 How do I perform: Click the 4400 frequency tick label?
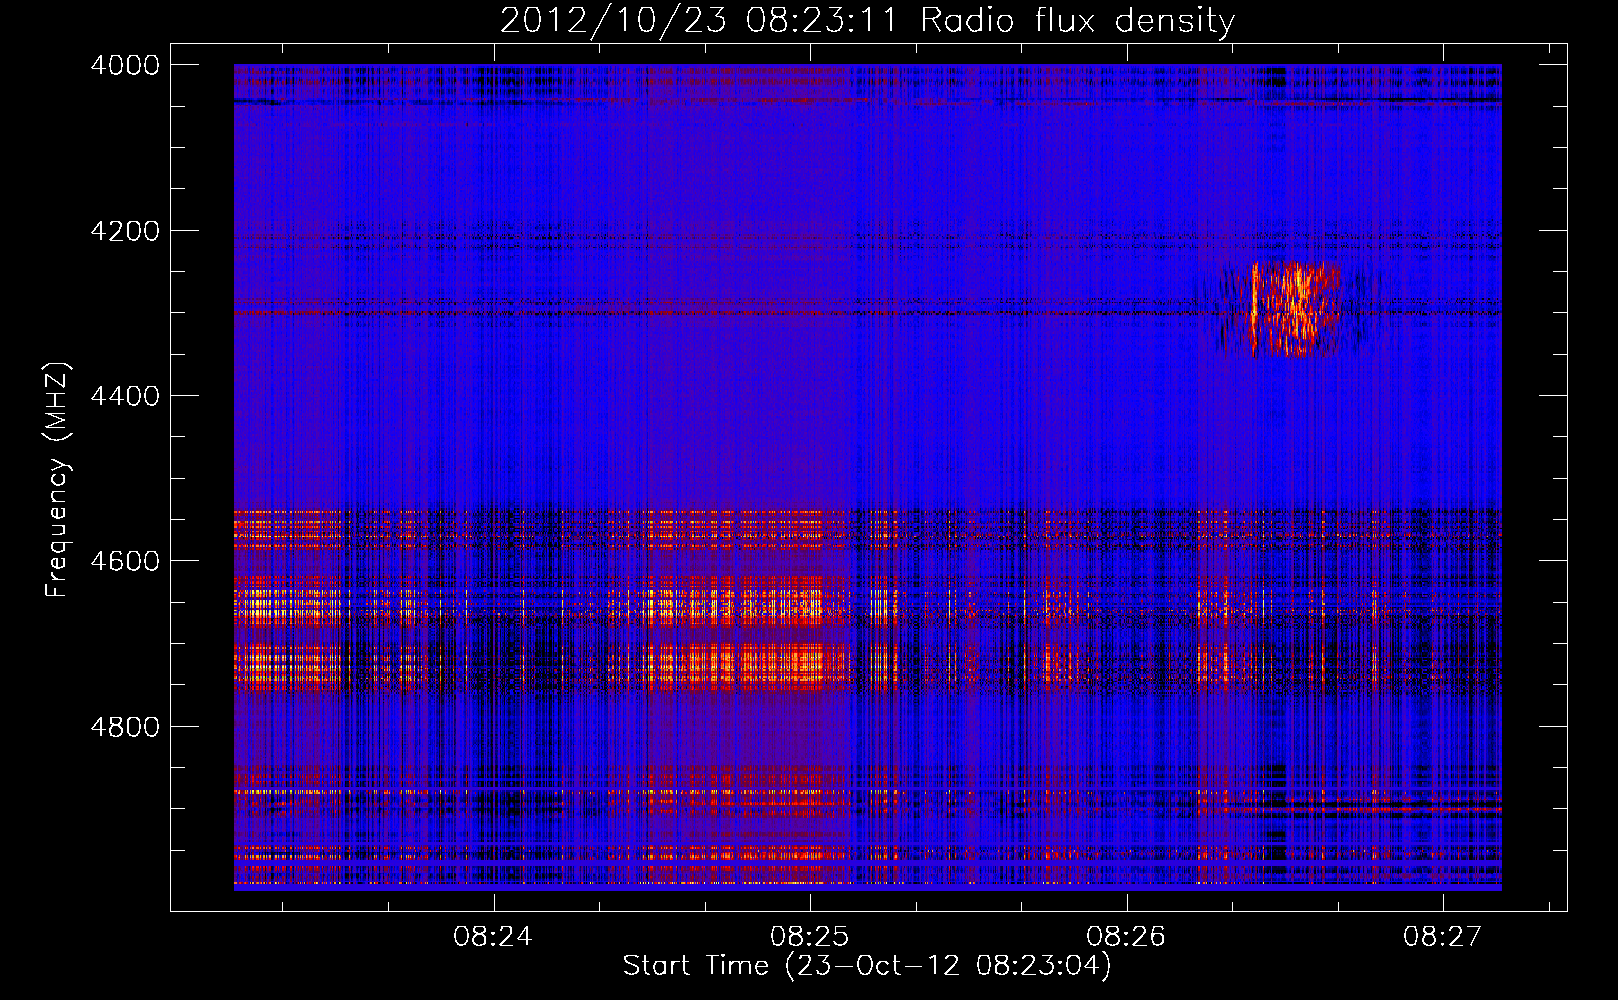[125, 396]
